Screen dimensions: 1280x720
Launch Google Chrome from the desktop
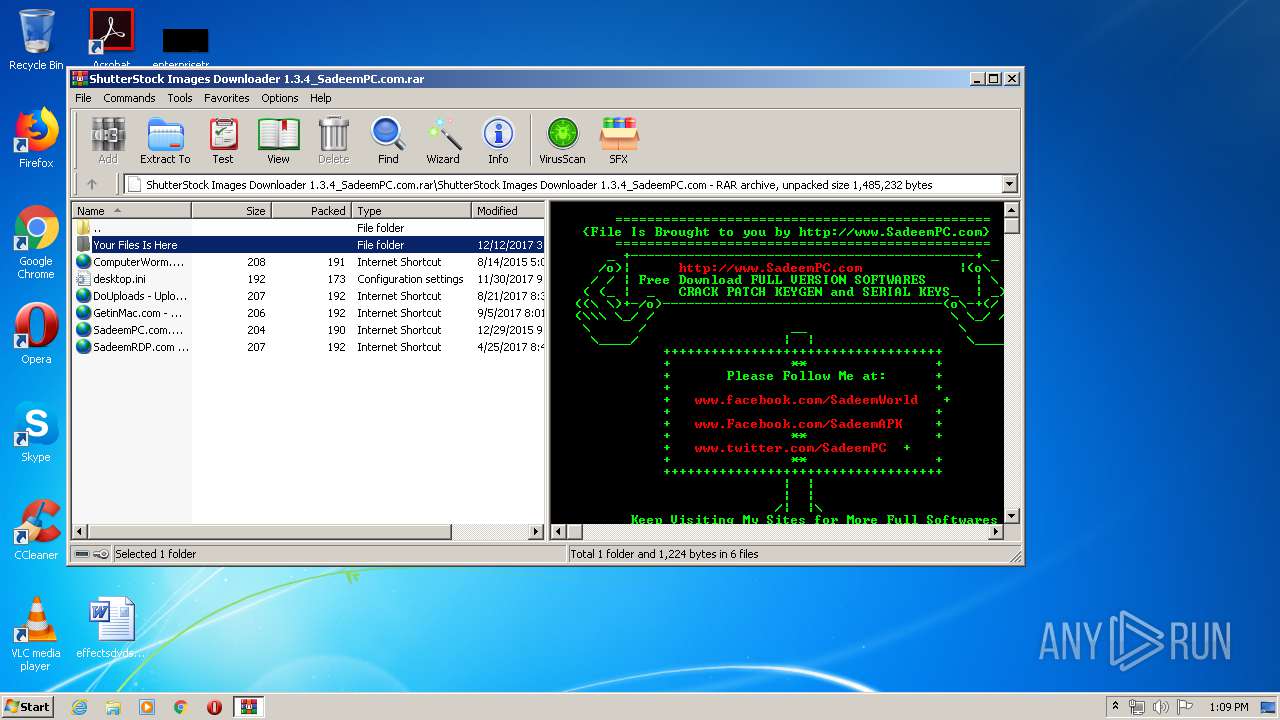(36, 242)
